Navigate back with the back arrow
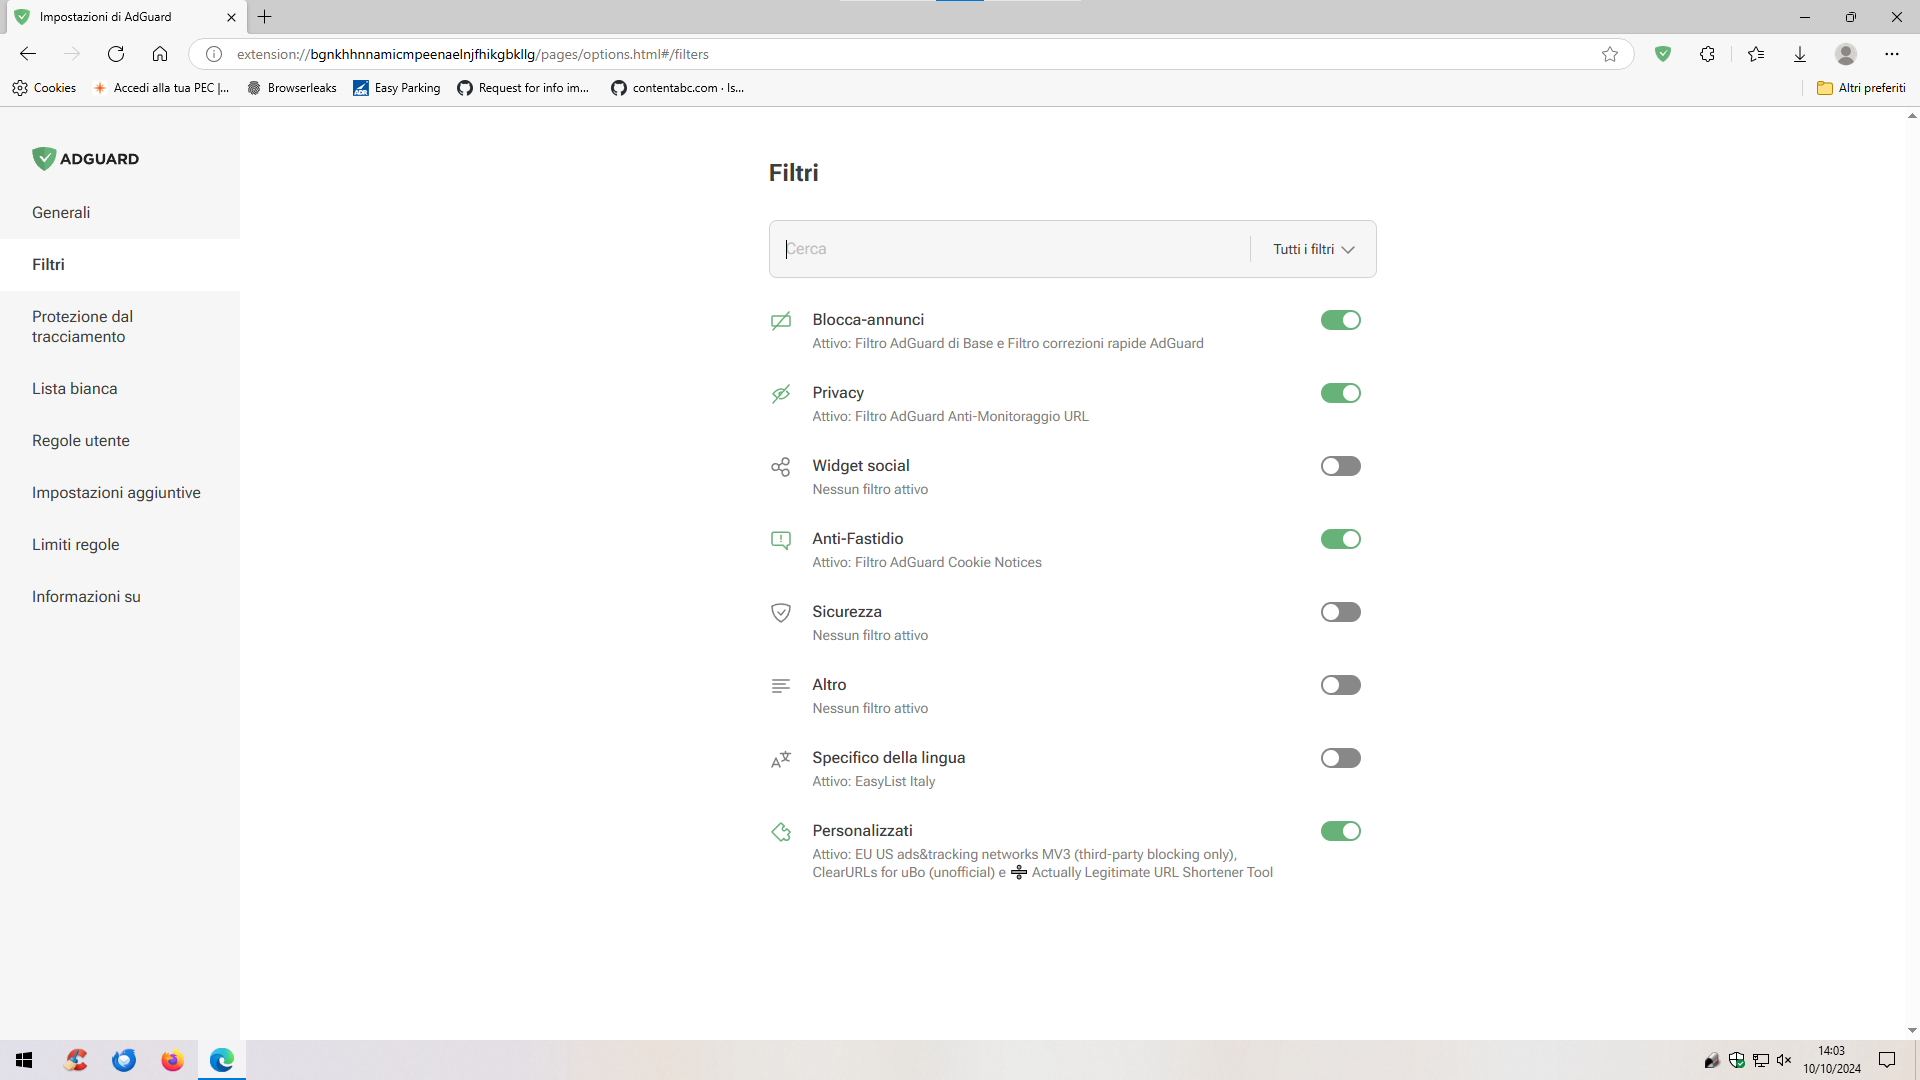 click(28, 54)
